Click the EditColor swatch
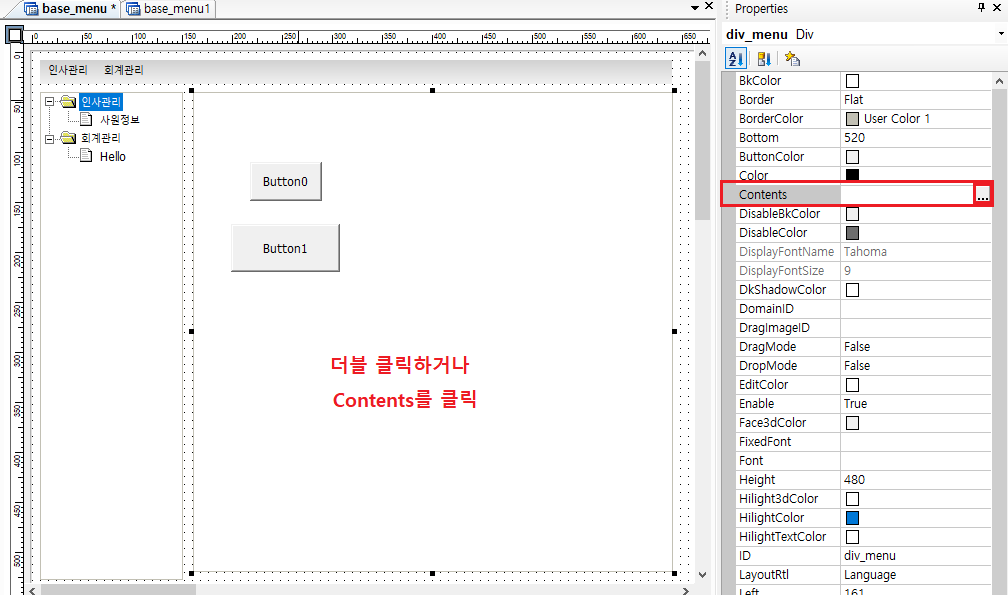 pos(852,385)
